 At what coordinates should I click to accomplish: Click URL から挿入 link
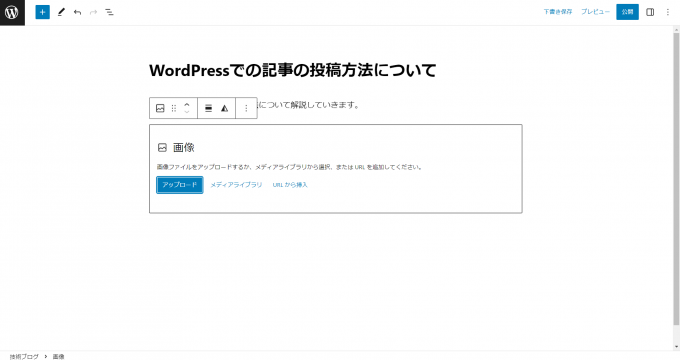coord(290,185)
